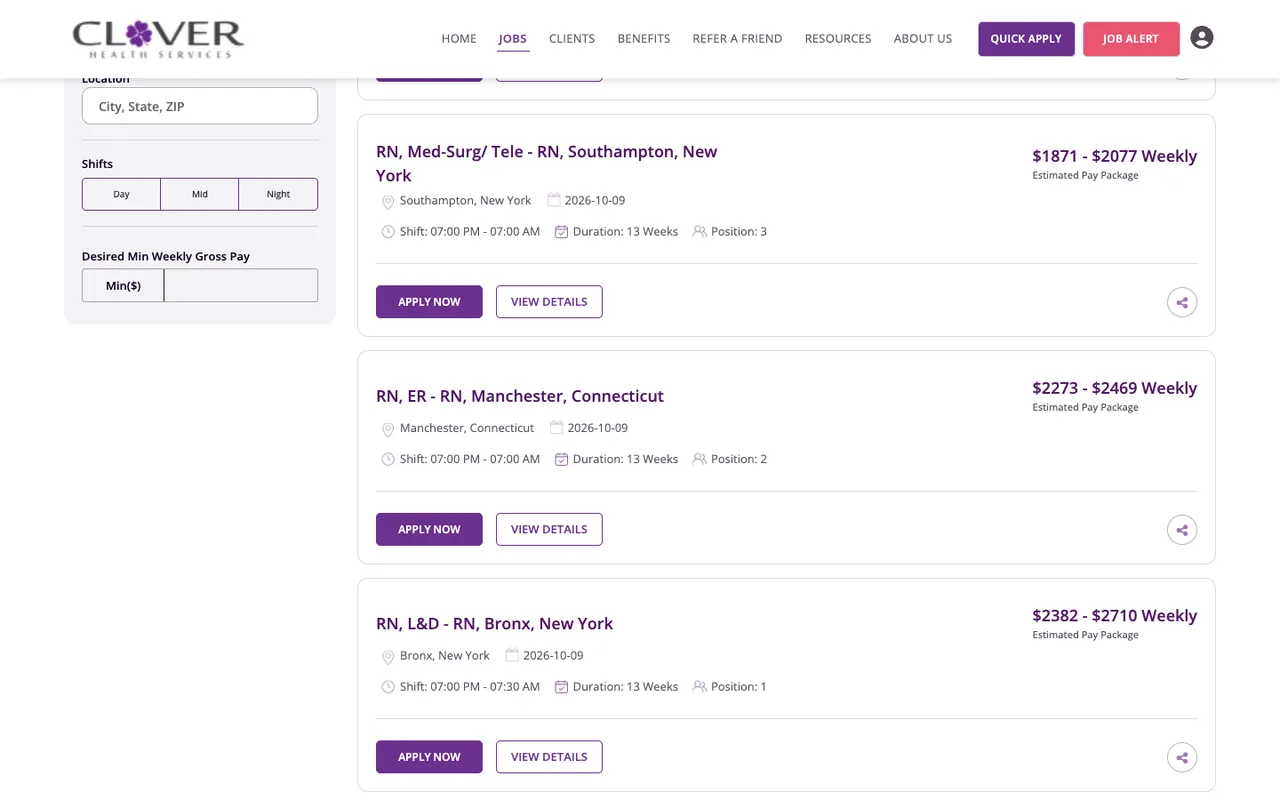
Task: Click the Position: 2 text
Action: (x=739, y=460)
